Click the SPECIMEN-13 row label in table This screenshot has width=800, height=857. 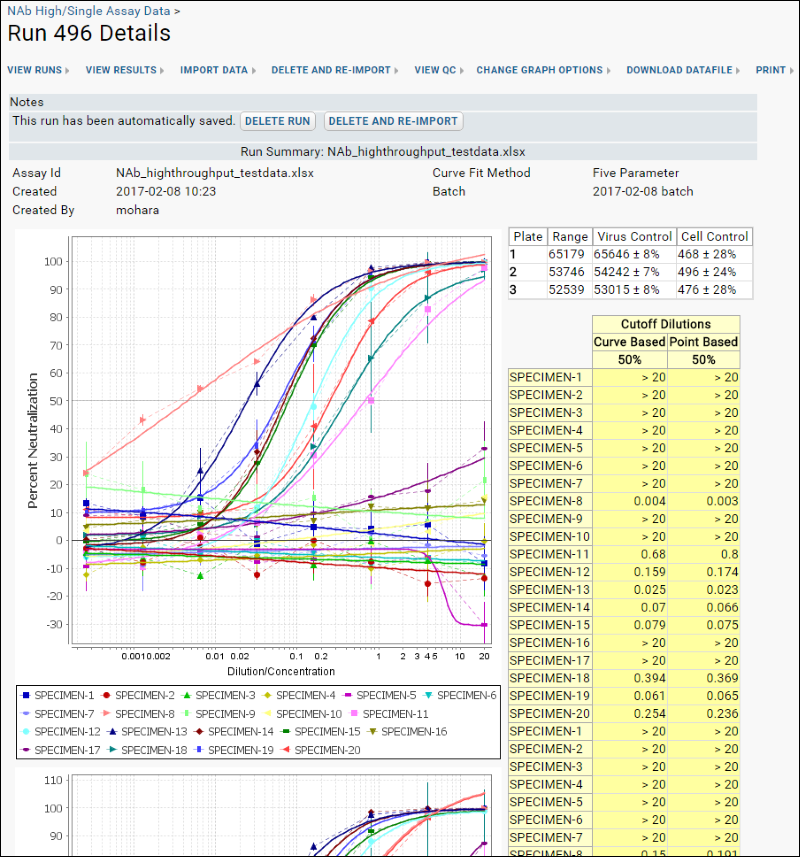[x=550, y=590]
